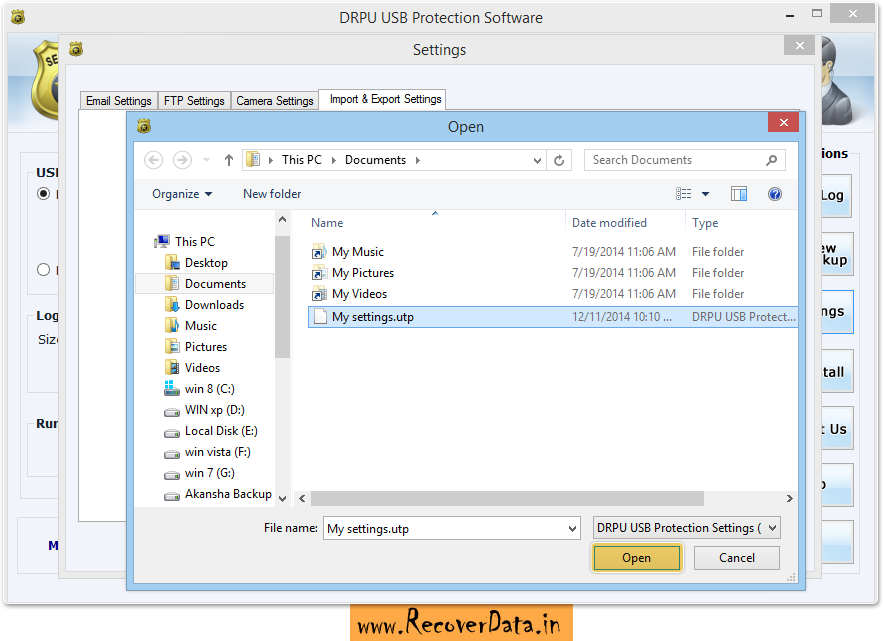The width and height of the screenshot is (883, 641).
Task: Click horizontal scrollbar right arrow
Action: pyautogui.click(x=790, y=498)
